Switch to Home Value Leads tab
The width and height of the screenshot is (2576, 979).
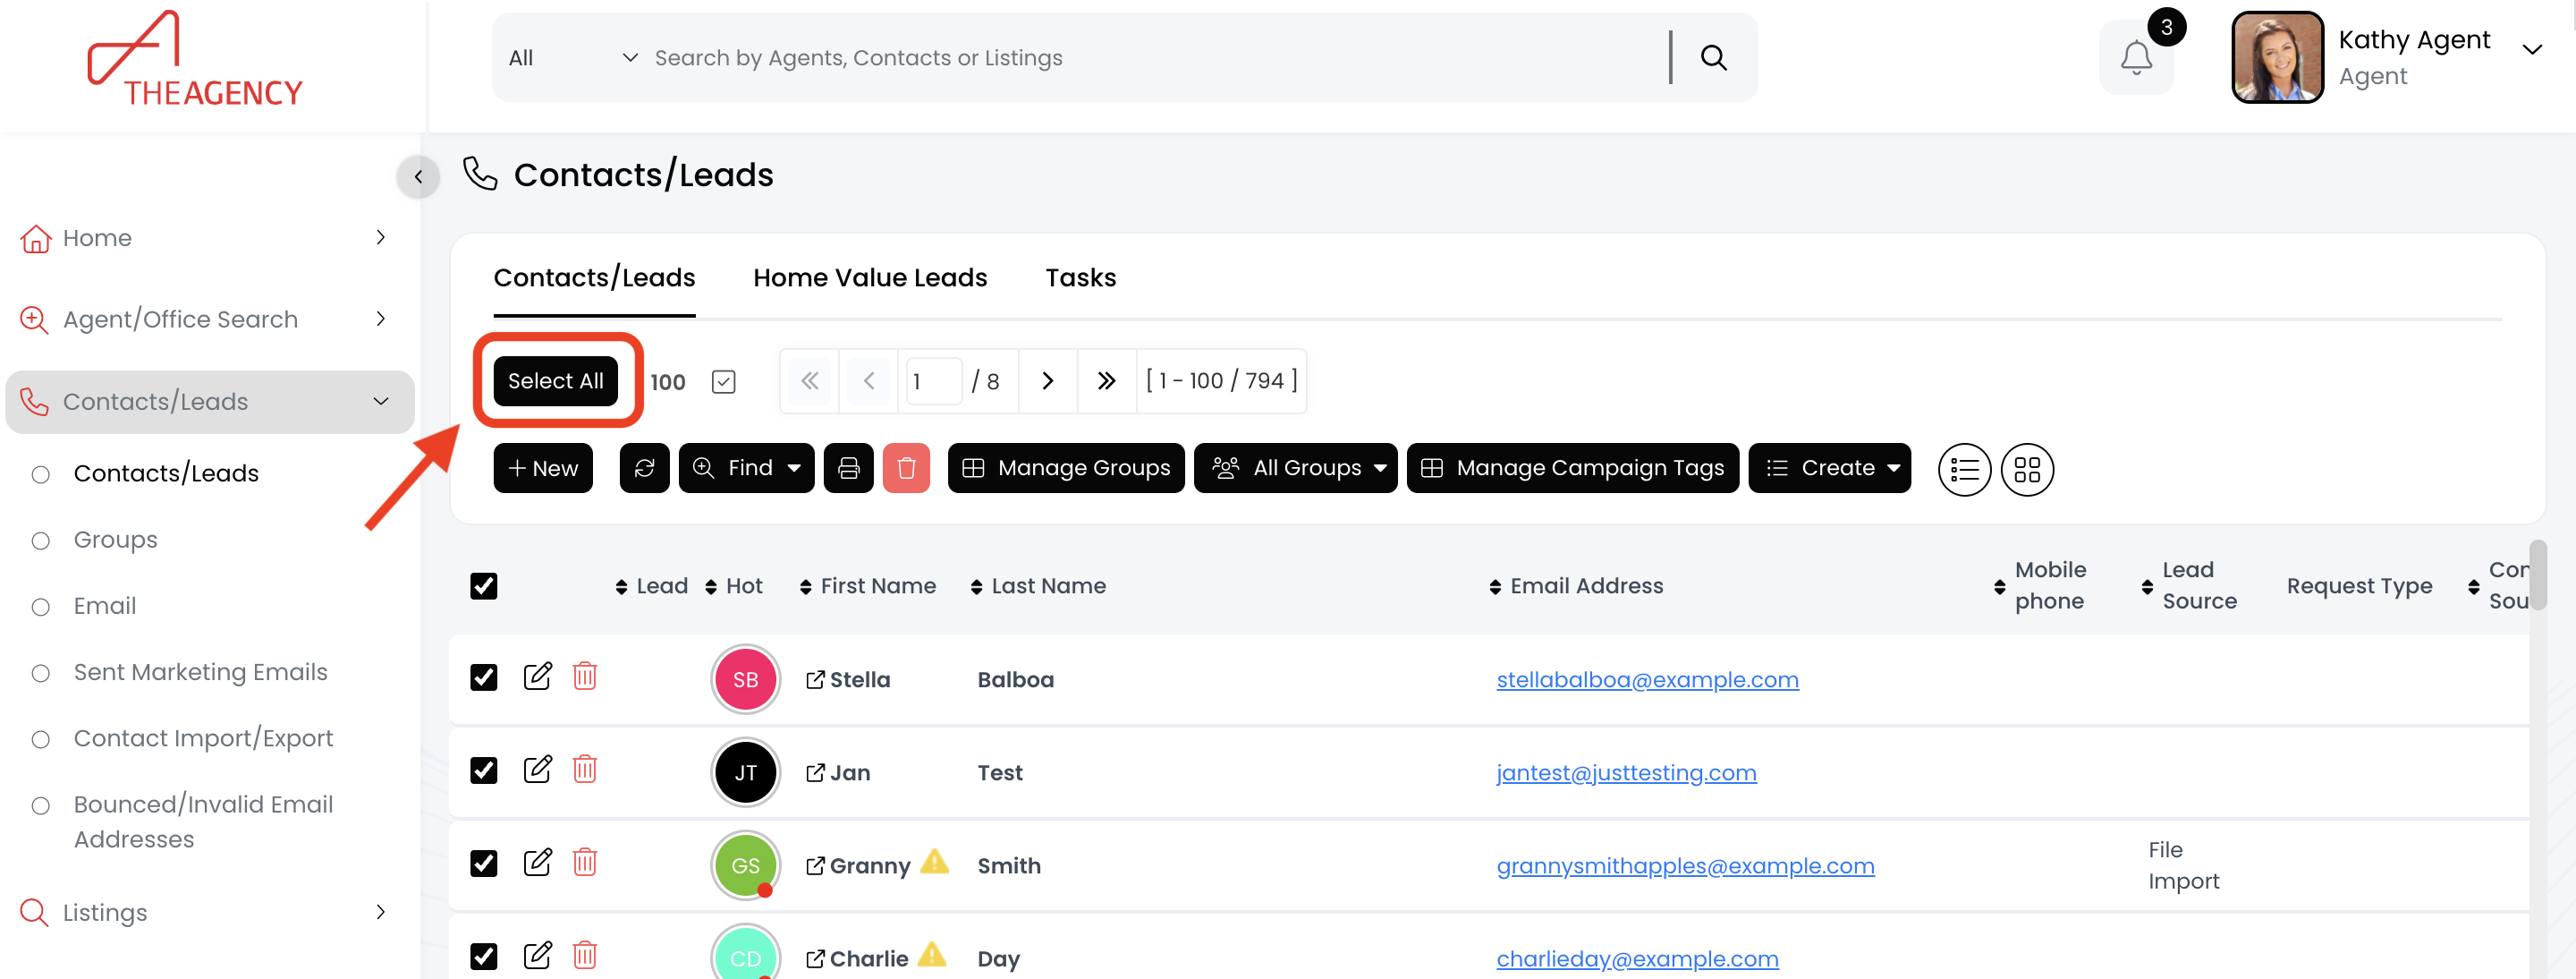[869, 277]
